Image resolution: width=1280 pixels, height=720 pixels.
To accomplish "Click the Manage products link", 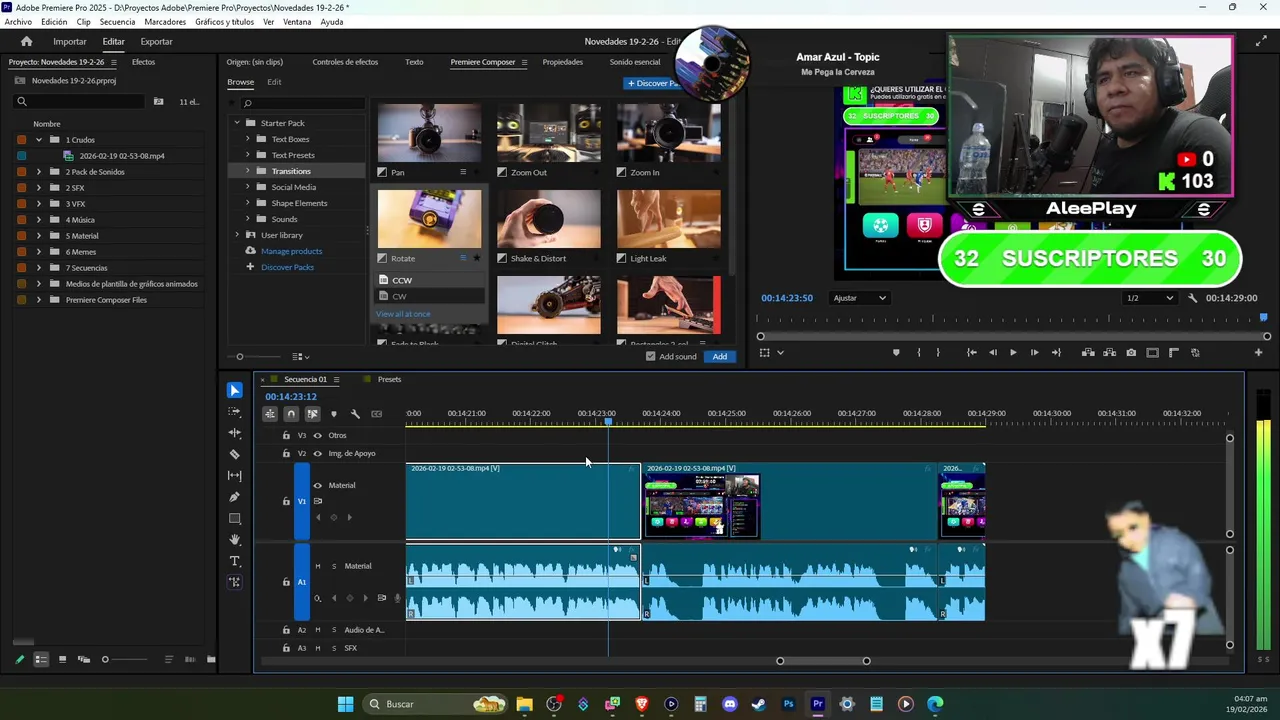I will point(291,251).
